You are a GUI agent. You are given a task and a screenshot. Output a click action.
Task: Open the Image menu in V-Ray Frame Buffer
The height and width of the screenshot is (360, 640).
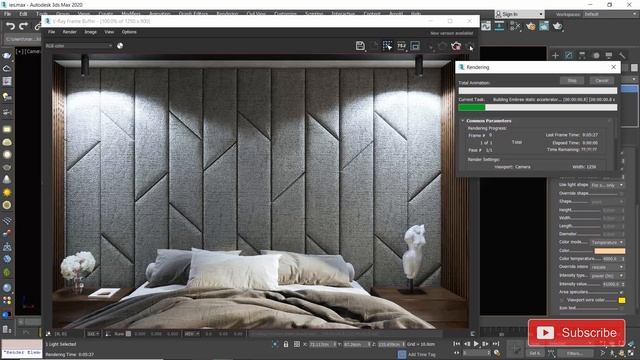click(x=91, y=32)
